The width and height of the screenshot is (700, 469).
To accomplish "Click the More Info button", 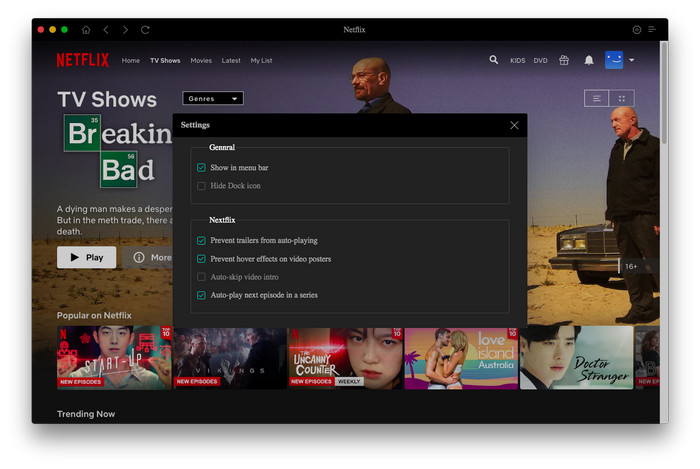I will coord(148,257).
